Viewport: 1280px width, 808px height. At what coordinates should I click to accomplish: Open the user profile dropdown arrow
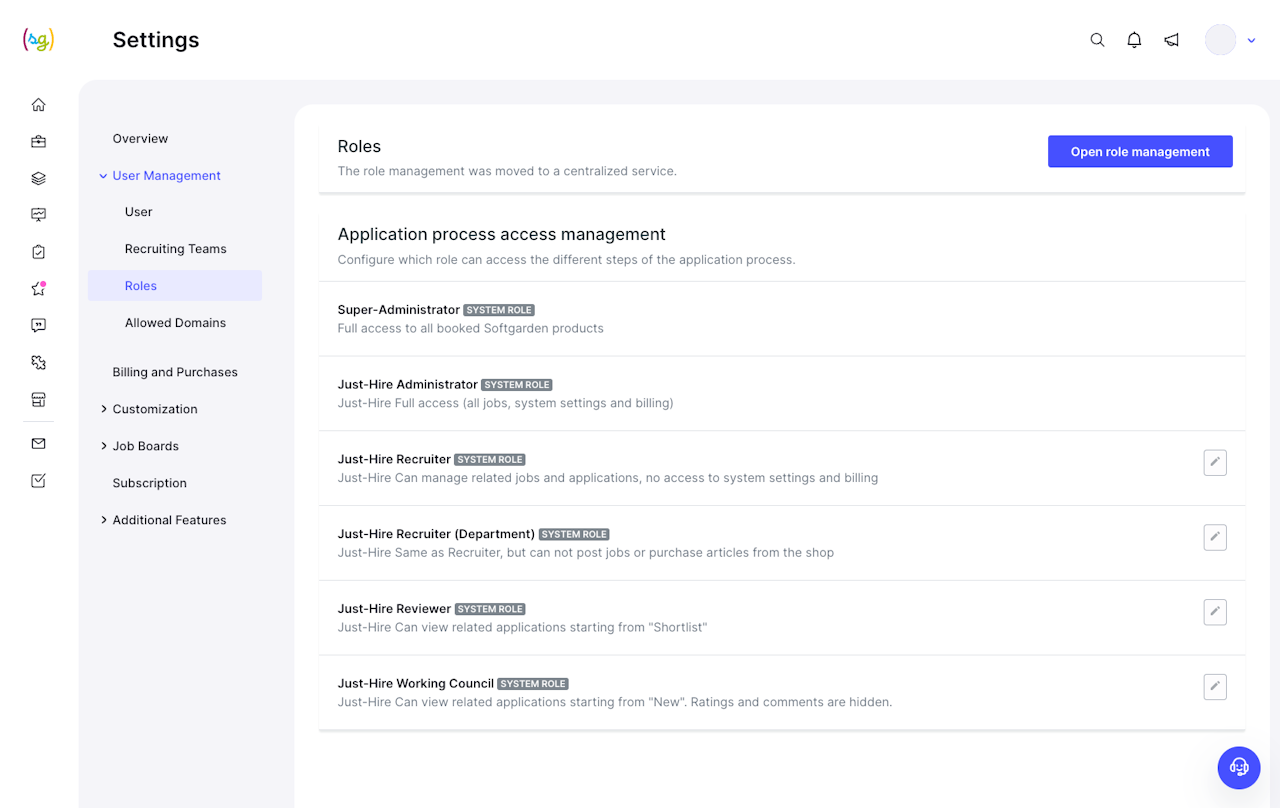1251,40
